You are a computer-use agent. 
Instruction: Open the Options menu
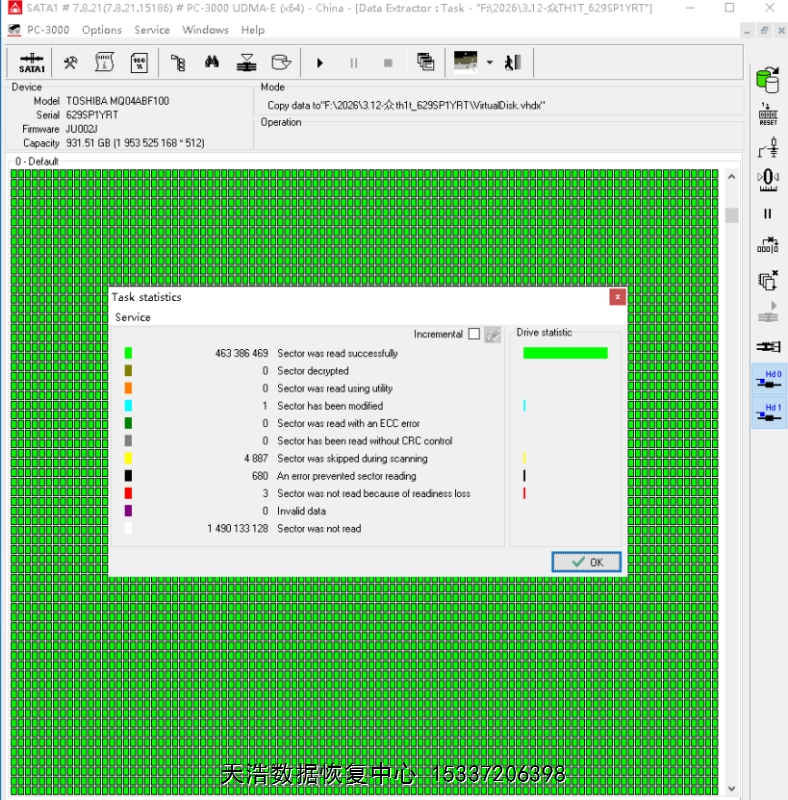point(102,30)
